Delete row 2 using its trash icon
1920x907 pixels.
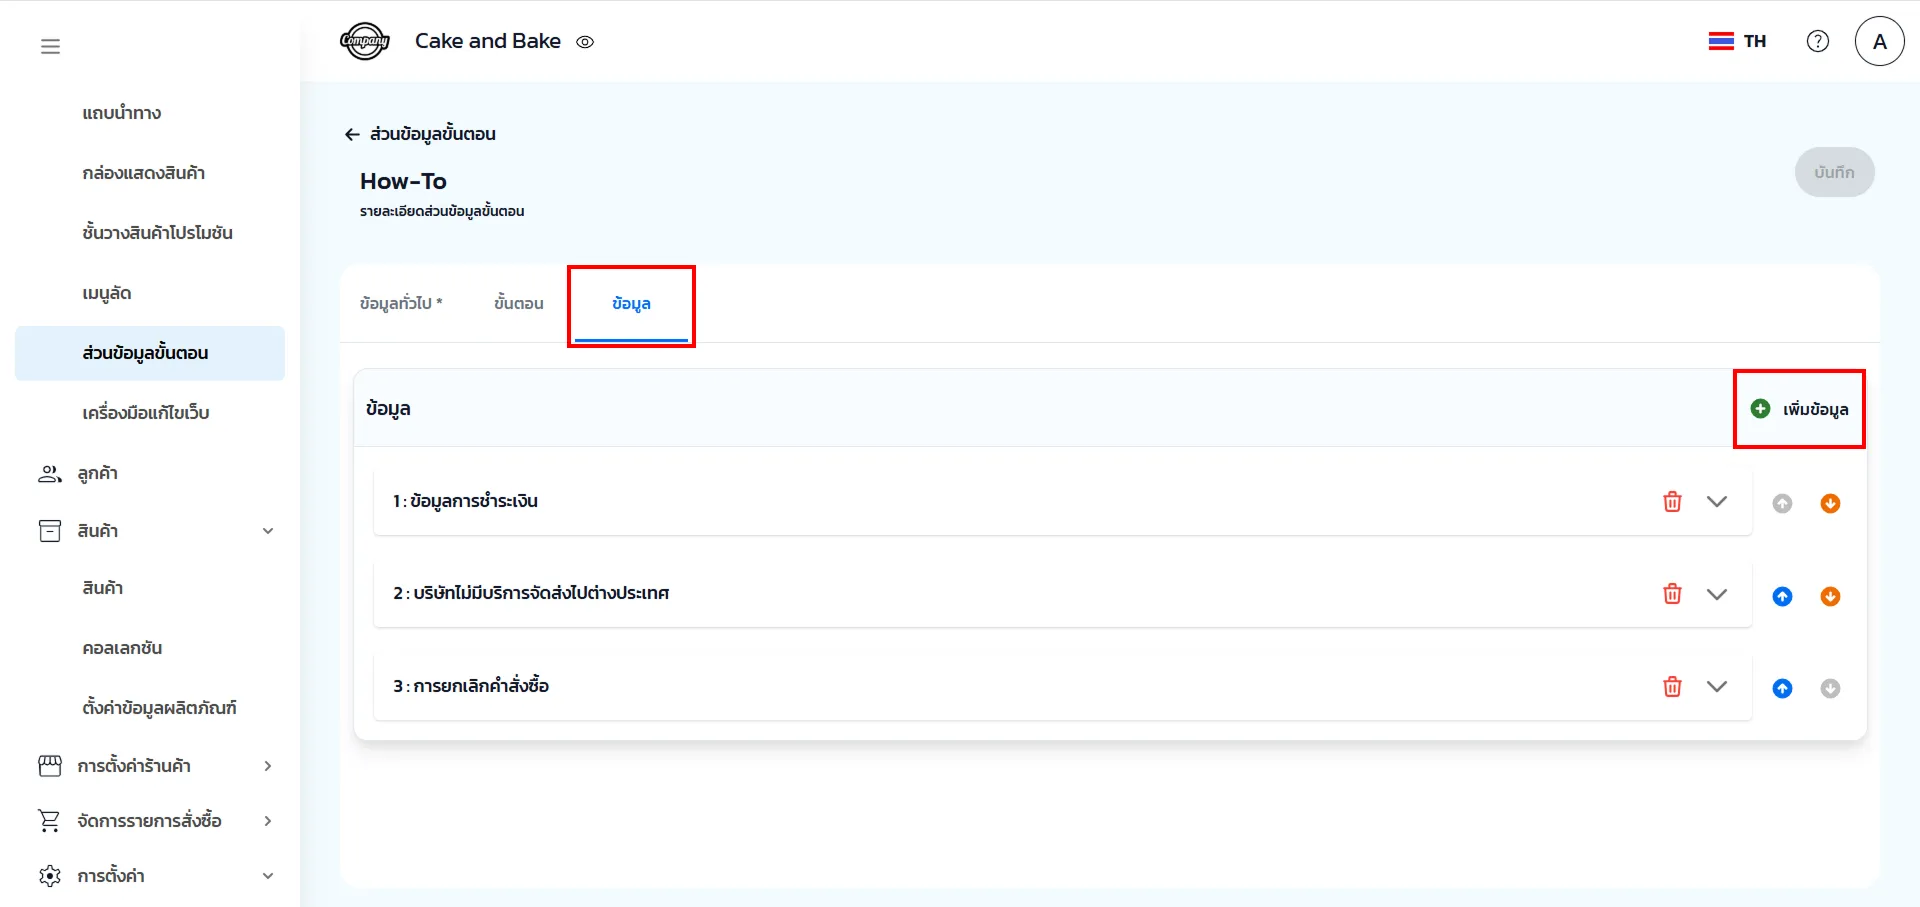[1672, 594]
